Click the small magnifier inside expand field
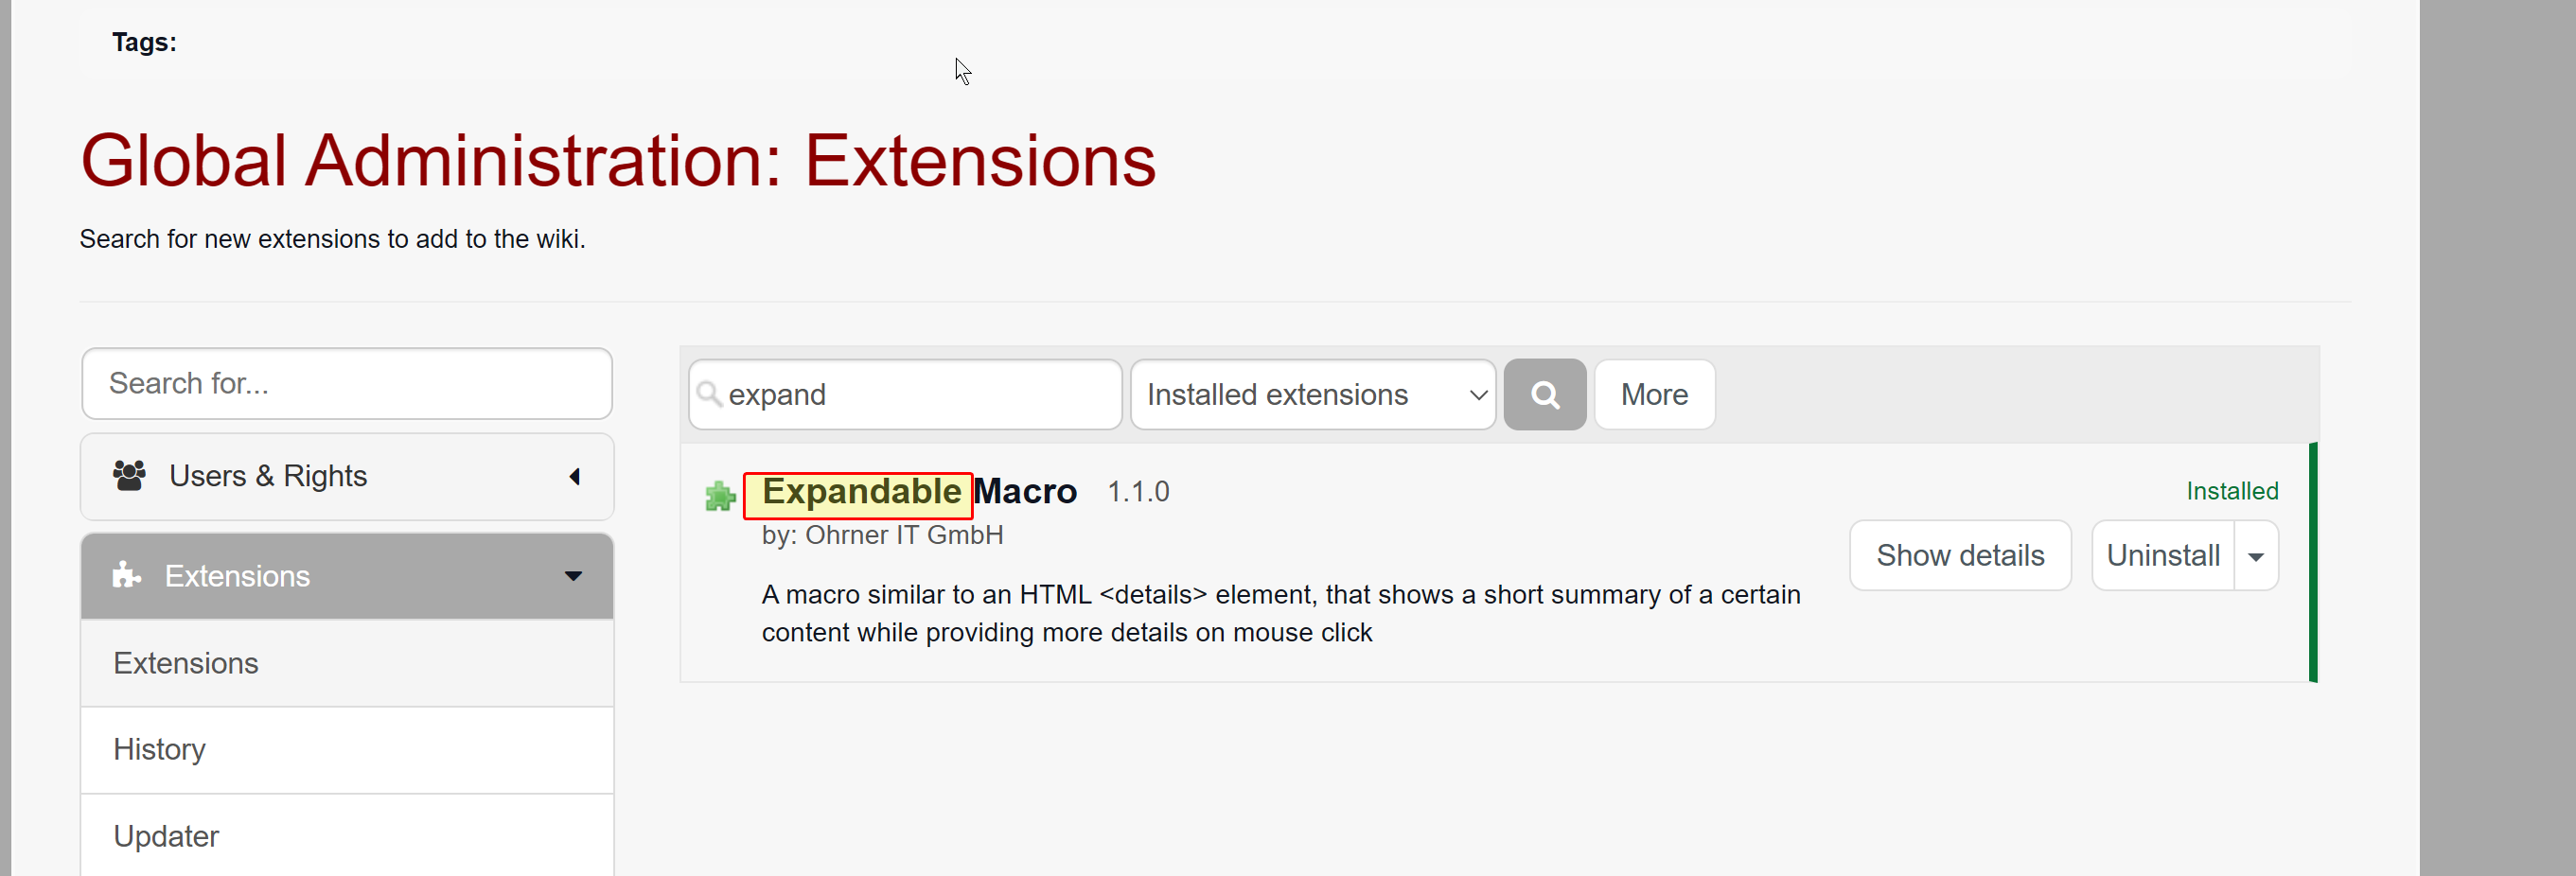 (709, 394)
